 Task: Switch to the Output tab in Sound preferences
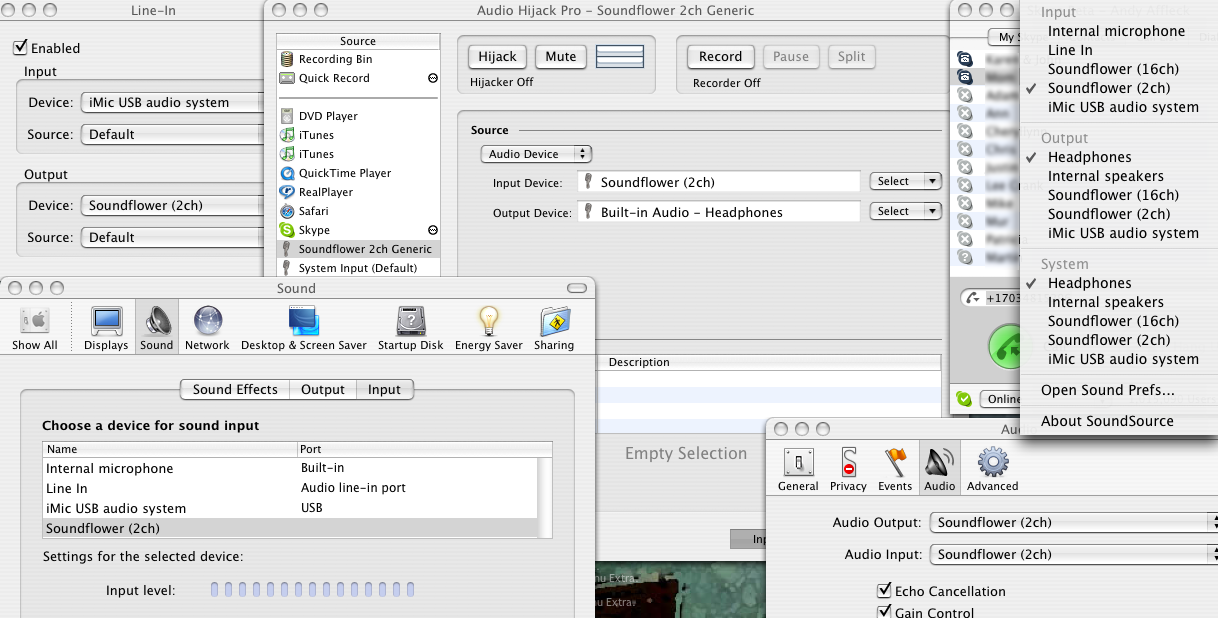(x=323, y=390)
